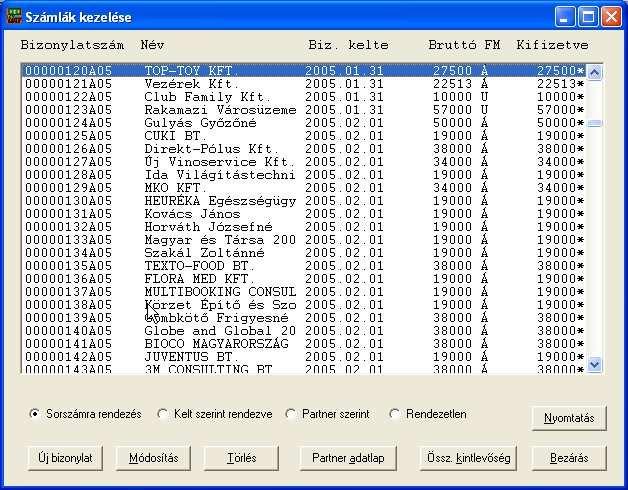Select Magyar és Társa 200 row
Screen dimensions: 628x490
tap(304, 240)
